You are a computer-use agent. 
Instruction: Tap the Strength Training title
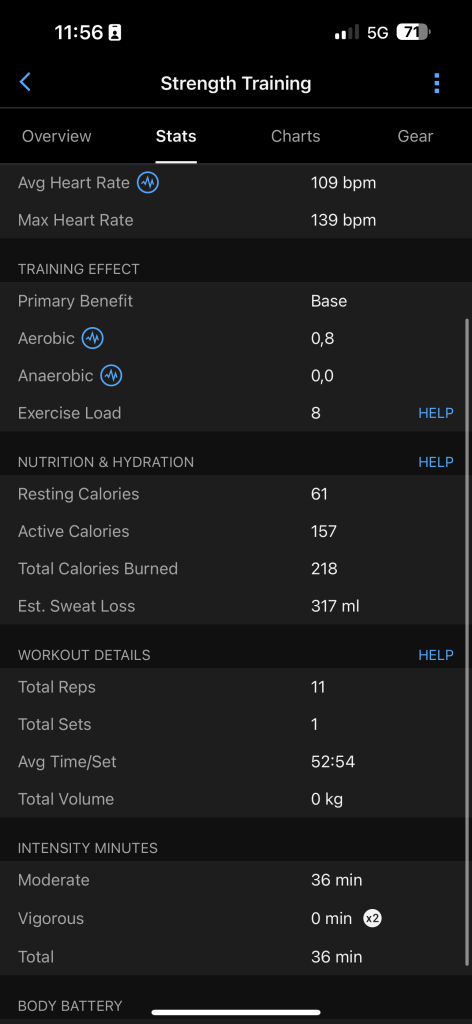click(236, 83)
